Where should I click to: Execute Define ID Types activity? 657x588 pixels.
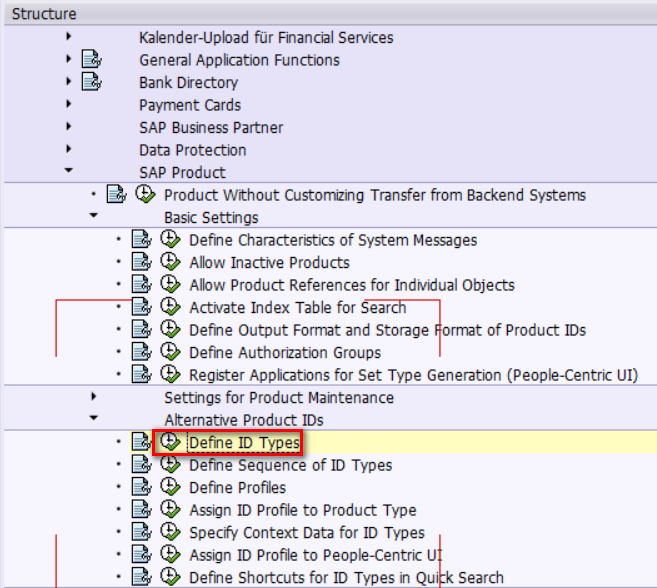(170, 442)
